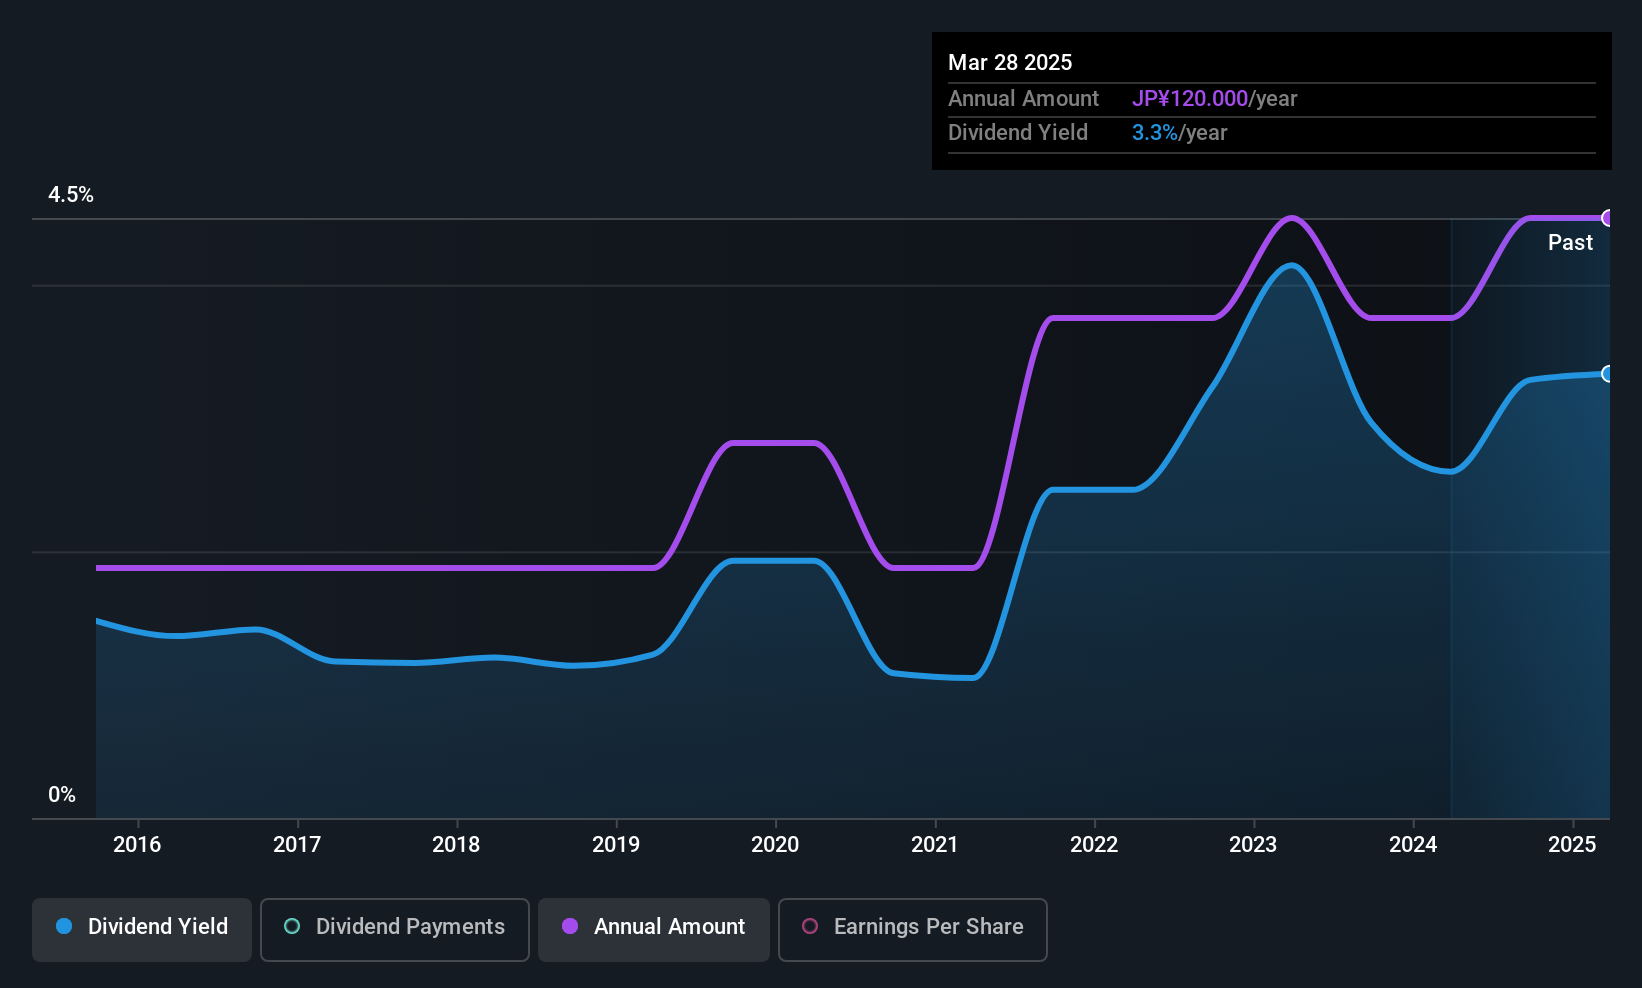Click the 2020 x-axis label
1642x988 pixels.
(775, 844)
